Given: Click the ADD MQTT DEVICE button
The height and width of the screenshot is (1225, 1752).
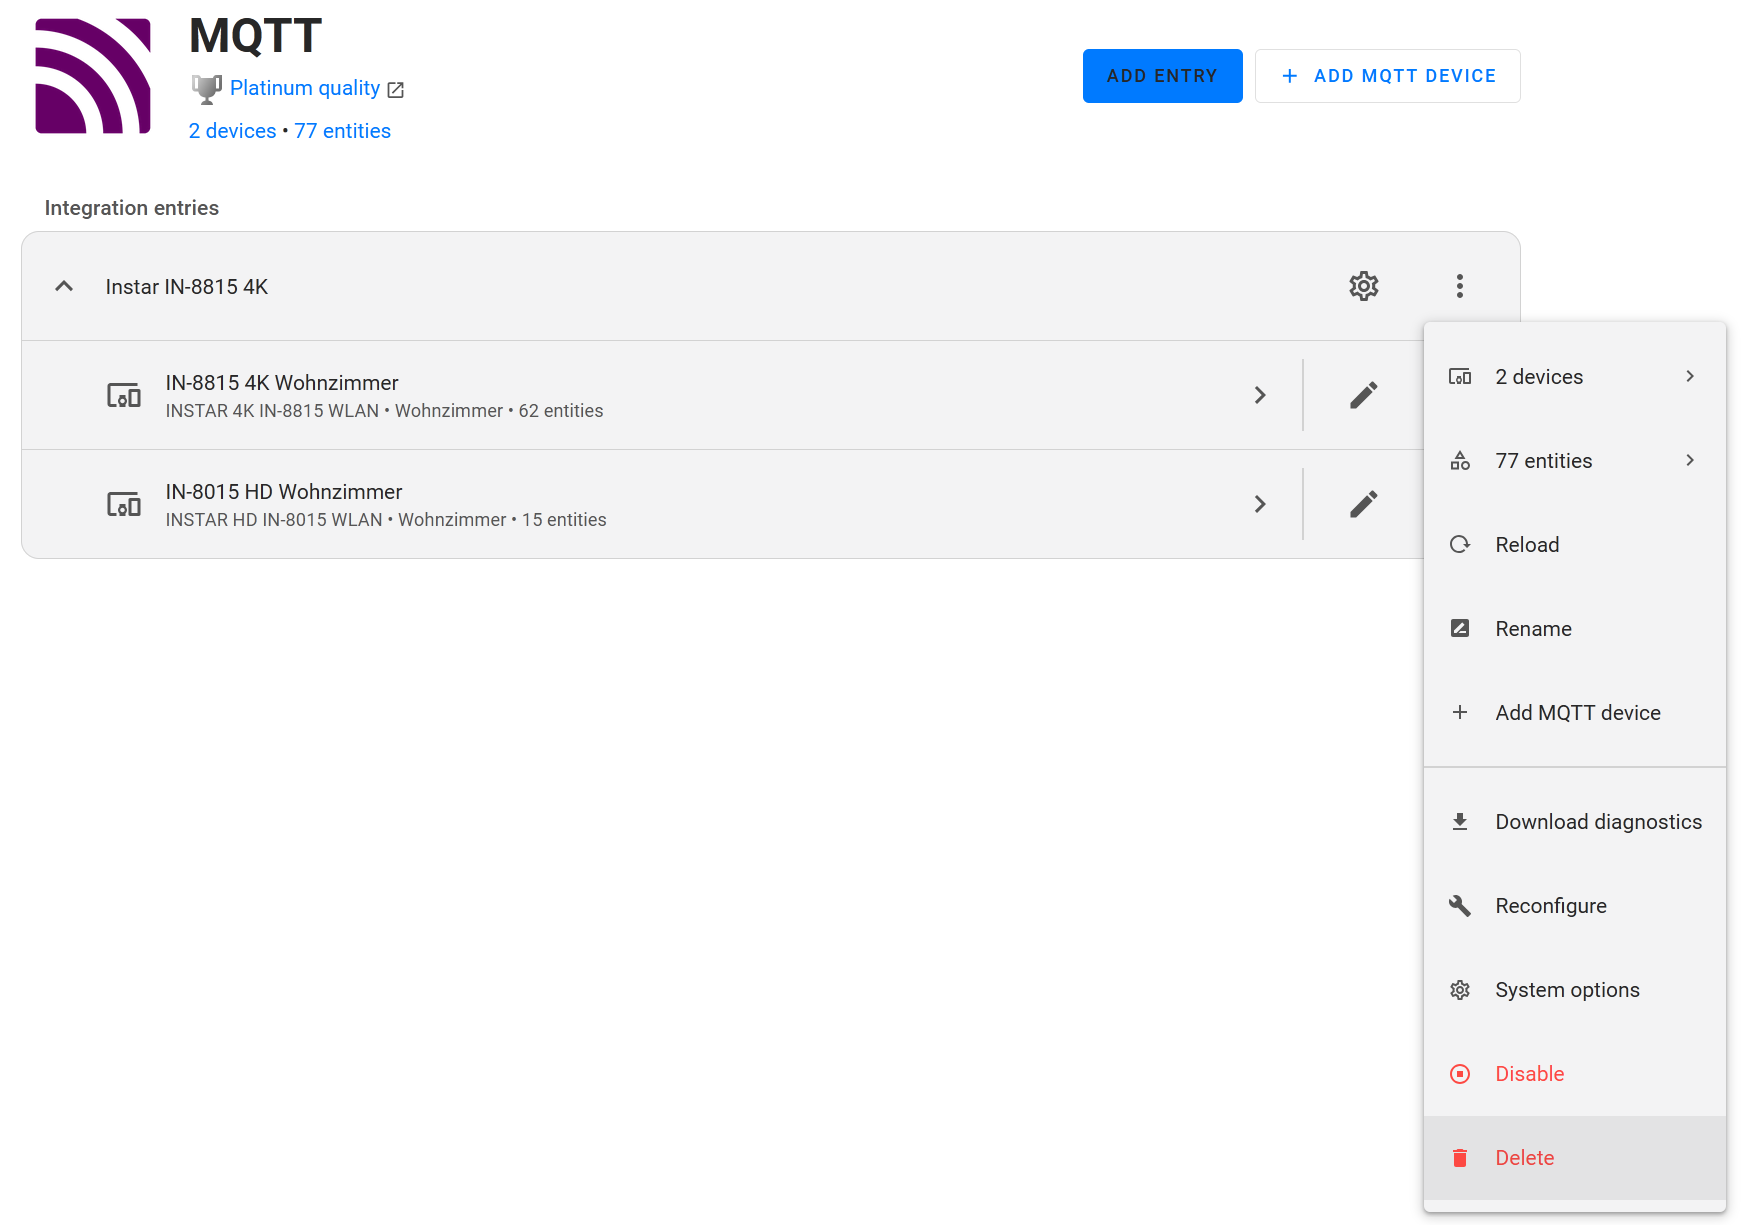Looking at the screenshot, I should (x=1387, y=76).
